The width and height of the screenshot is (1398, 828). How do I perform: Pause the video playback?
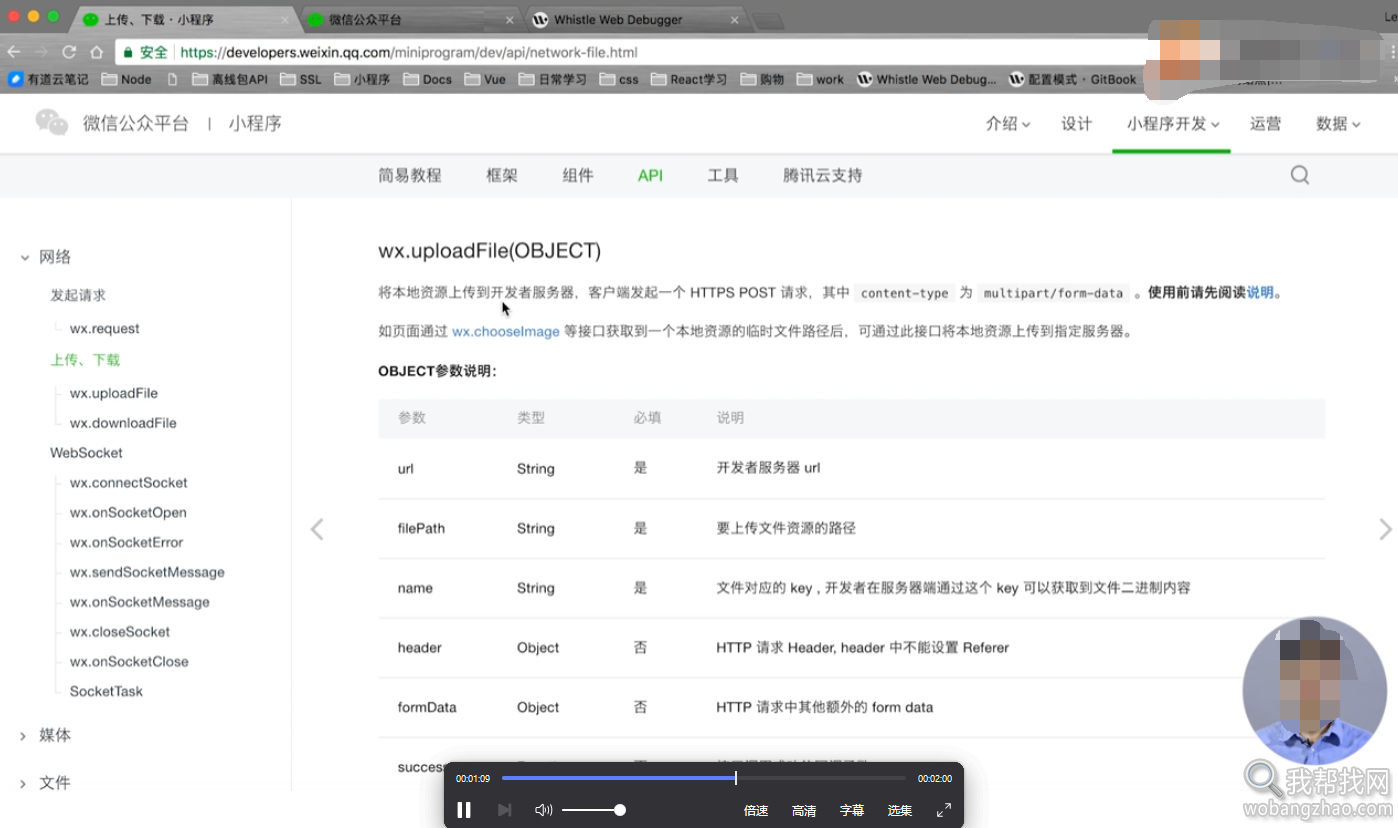(464, 810)
